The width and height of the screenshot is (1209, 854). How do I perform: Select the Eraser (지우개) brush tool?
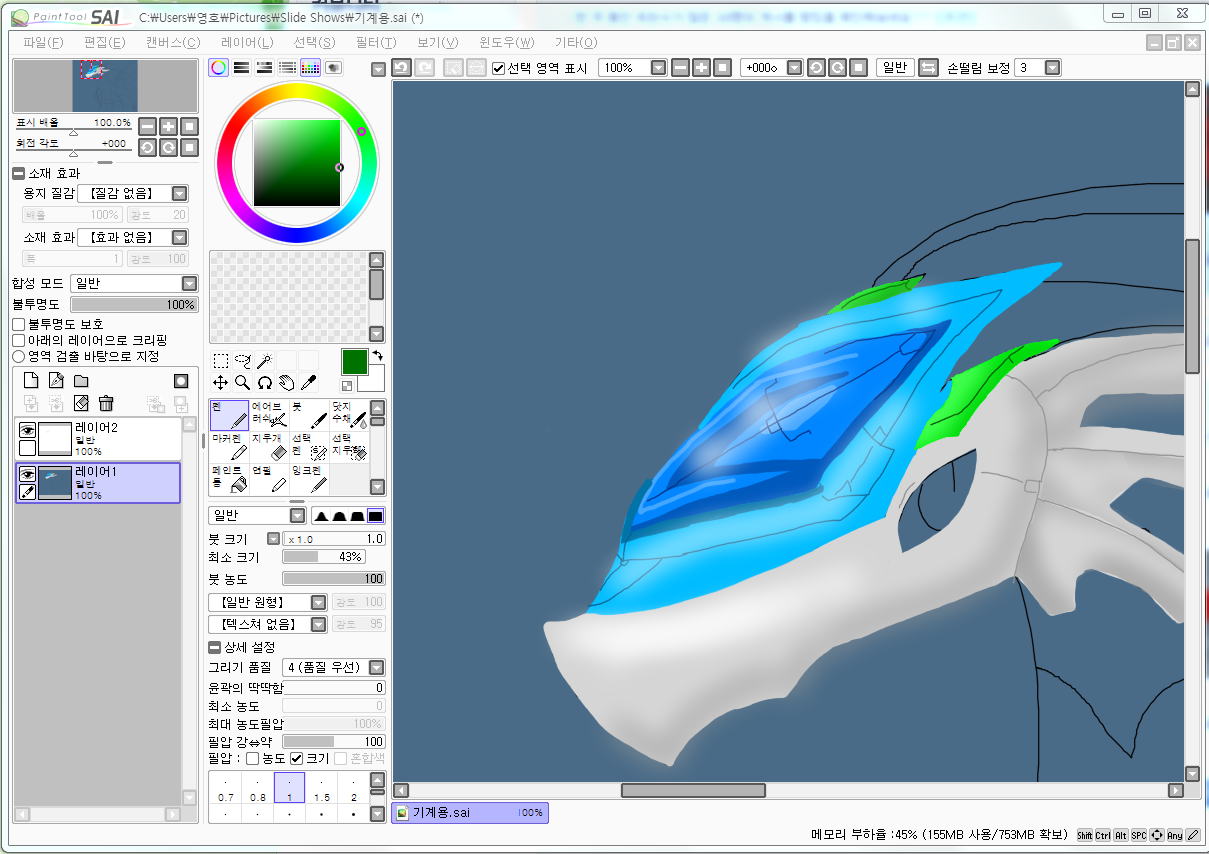pos(270,446)
